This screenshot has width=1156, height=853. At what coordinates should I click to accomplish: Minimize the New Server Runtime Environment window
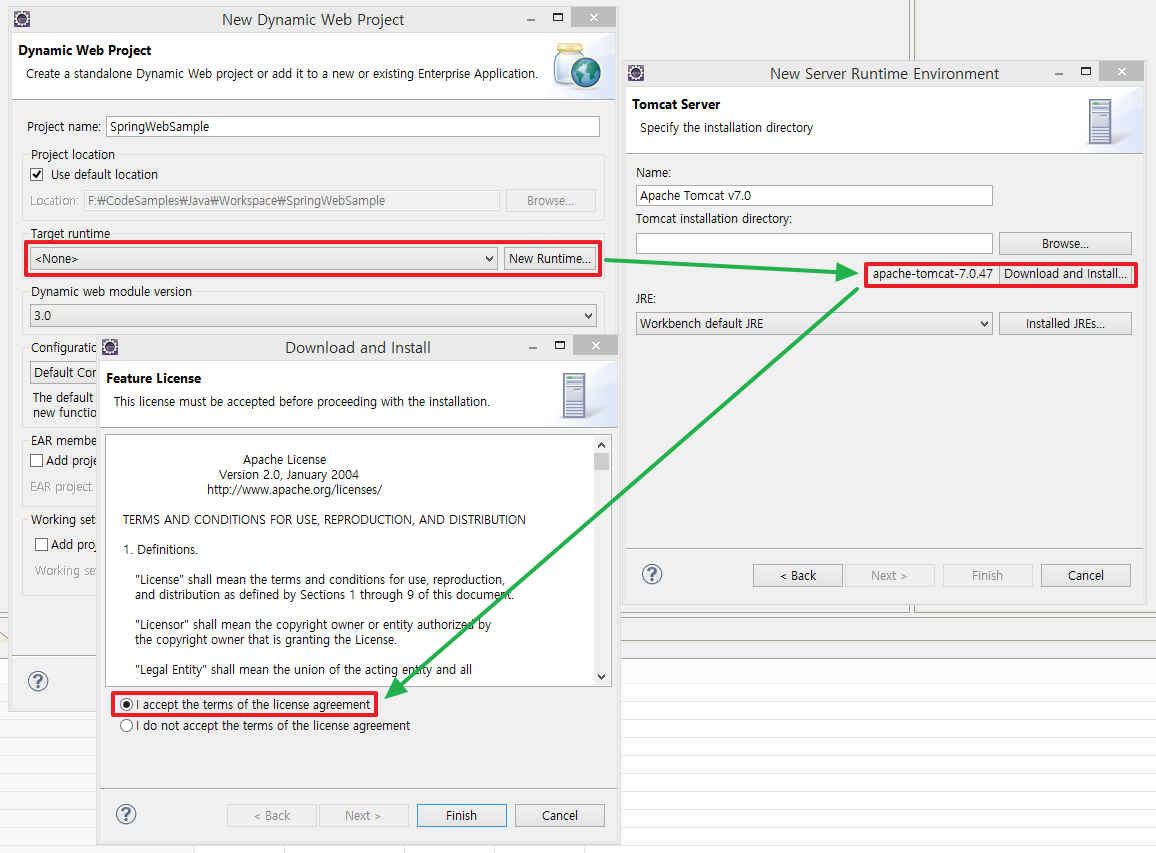point(1059,74)
